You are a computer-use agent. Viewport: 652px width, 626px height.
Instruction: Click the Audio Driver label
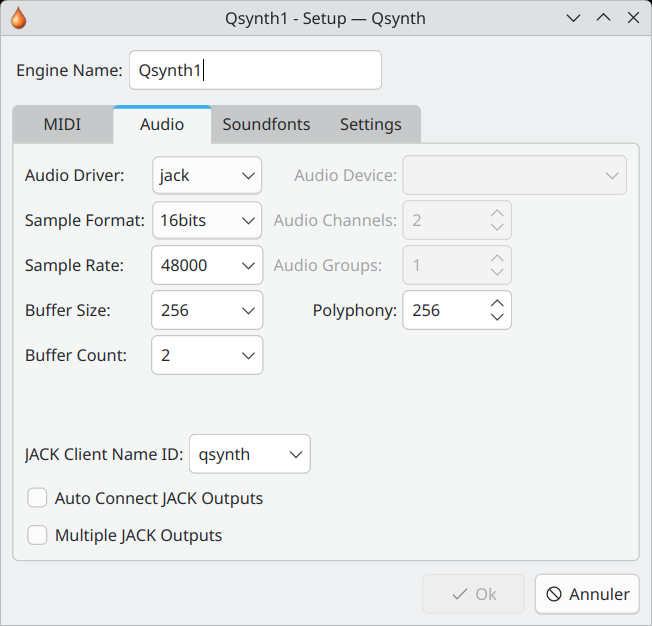(x=75, y=175)
